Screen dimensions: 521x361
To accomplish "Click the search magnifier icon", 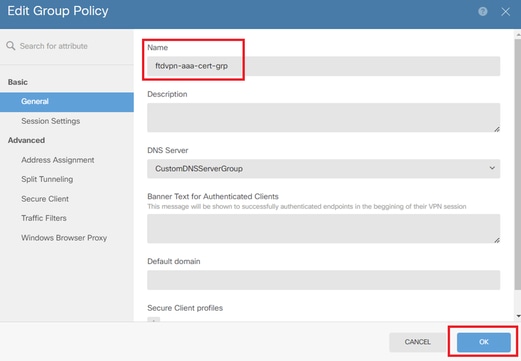I will click(11, 46).
